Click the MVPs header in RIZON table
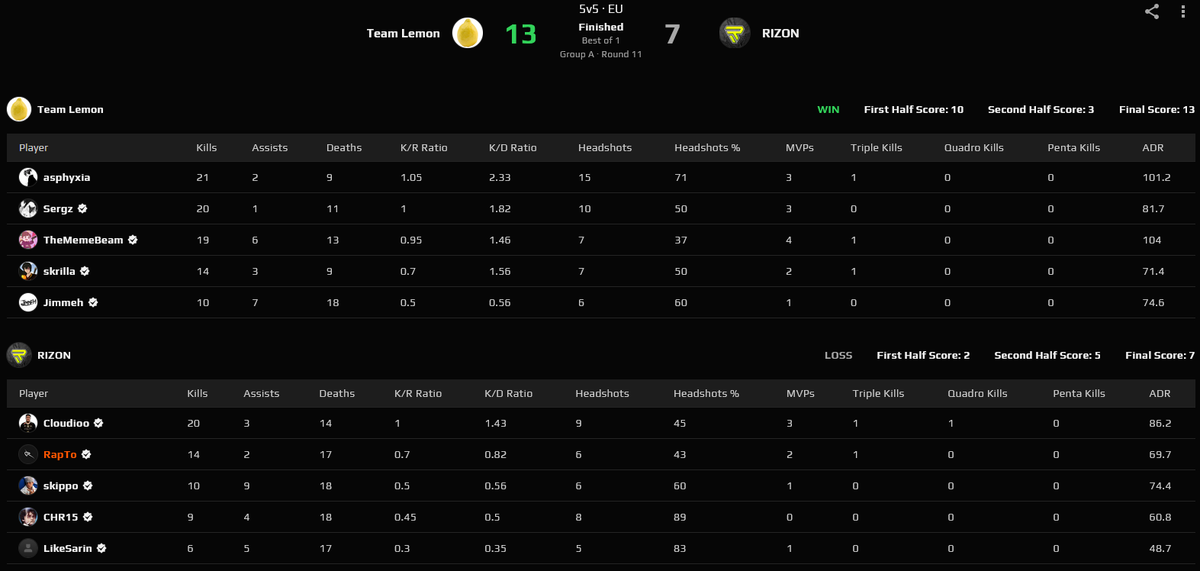This screenshot has height=571, width=1200. tap(800, 393)
